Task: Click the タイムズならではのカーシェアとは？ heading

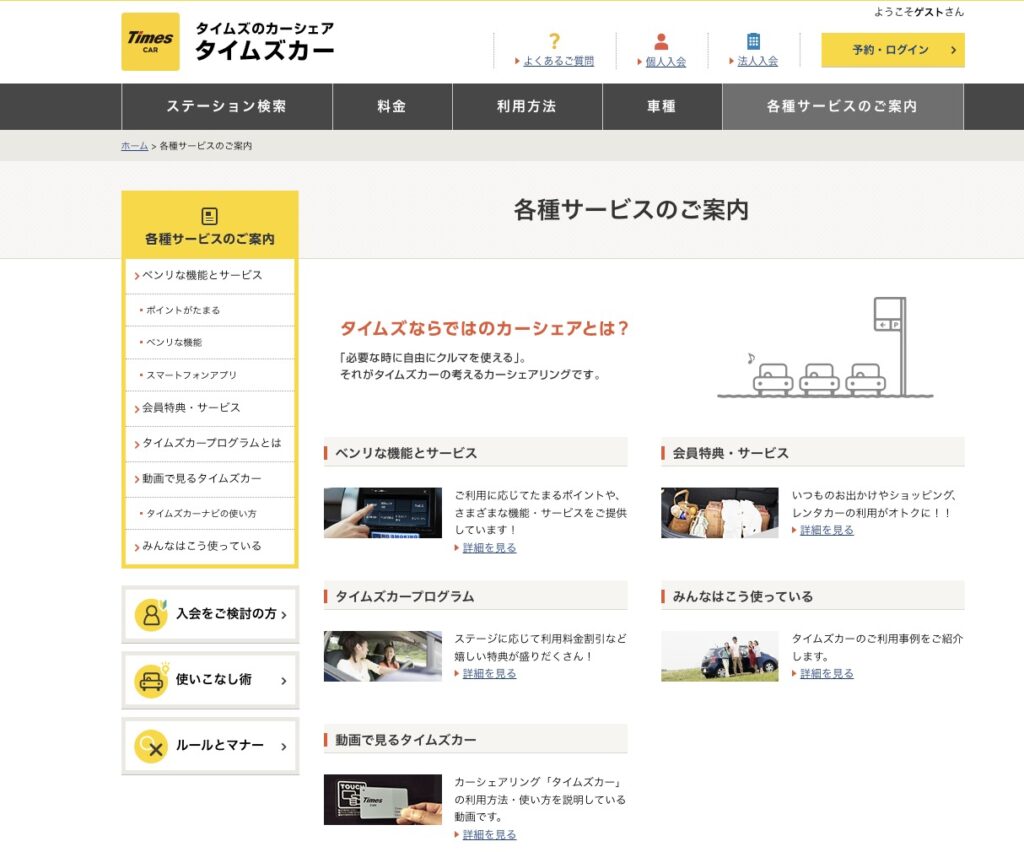Action: click(x=484, y=328)
